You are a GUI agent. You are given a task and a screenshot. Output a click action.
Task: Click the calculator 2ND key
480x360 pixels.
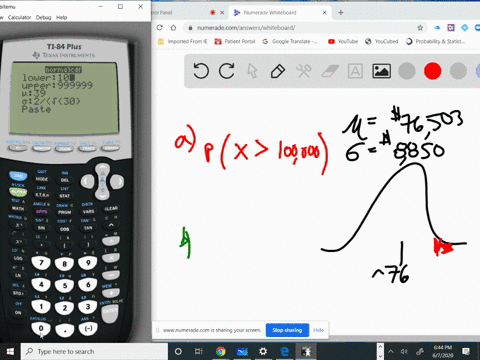tap(18, 176)
